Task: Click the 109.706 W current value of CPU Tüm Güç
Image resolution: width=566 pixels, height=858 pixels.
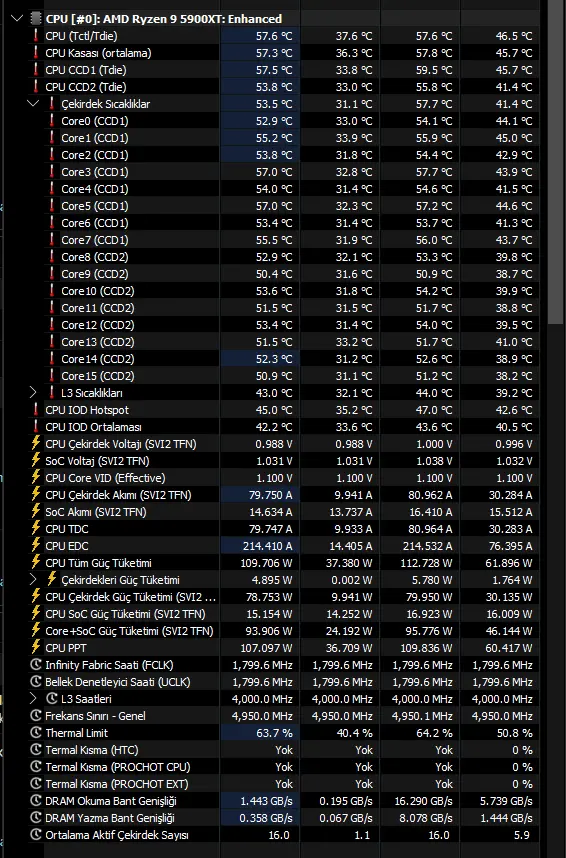Action: point(266,563)
